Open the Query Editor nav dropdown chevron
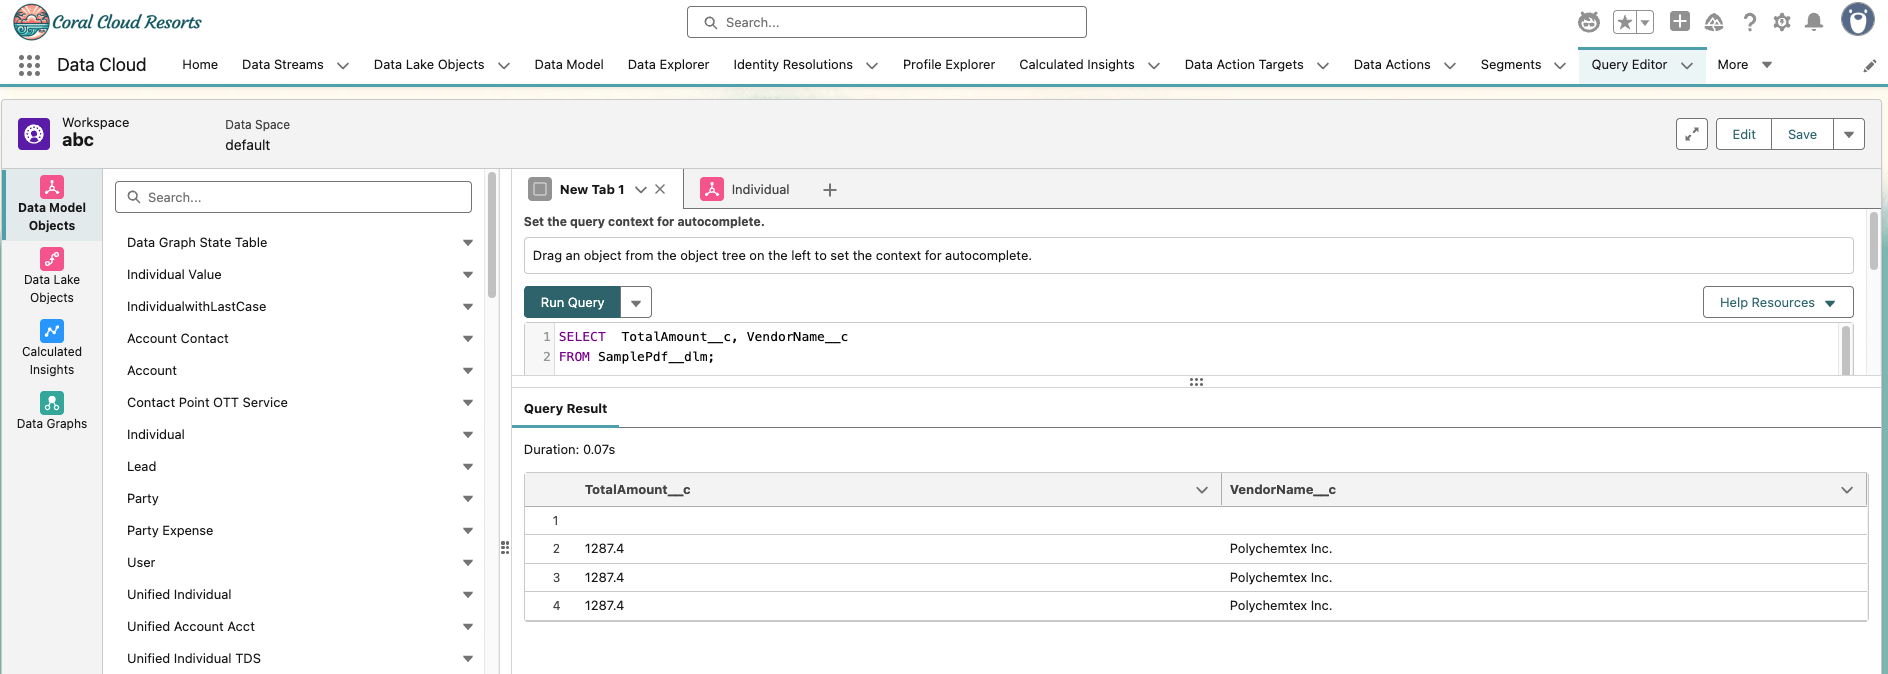This screenshot has width=1888, height=674. pyautogui.click(x=1687, y=65)
